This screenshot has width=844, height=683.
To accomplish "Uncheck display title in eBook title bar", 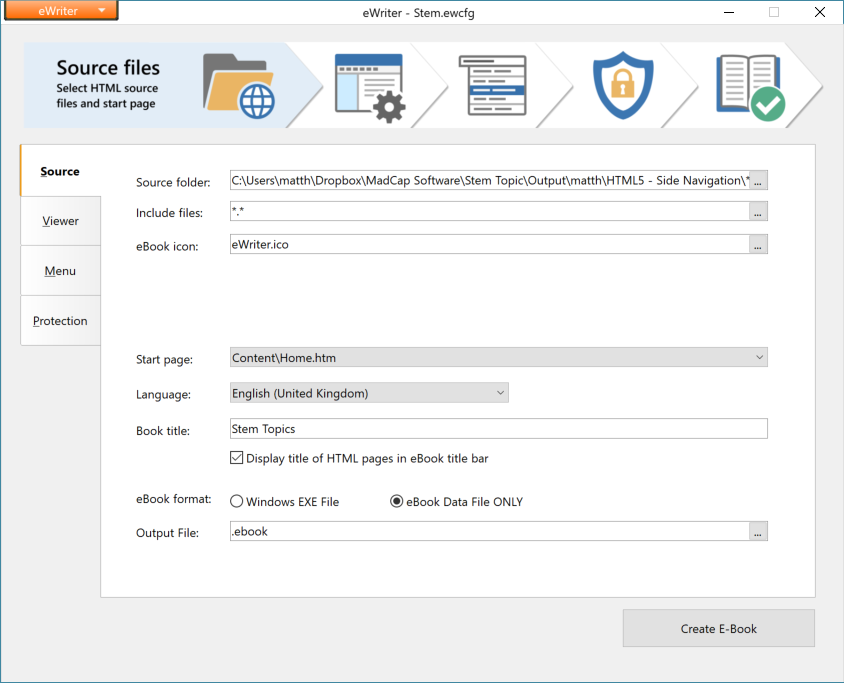I will tap(236, 457).
